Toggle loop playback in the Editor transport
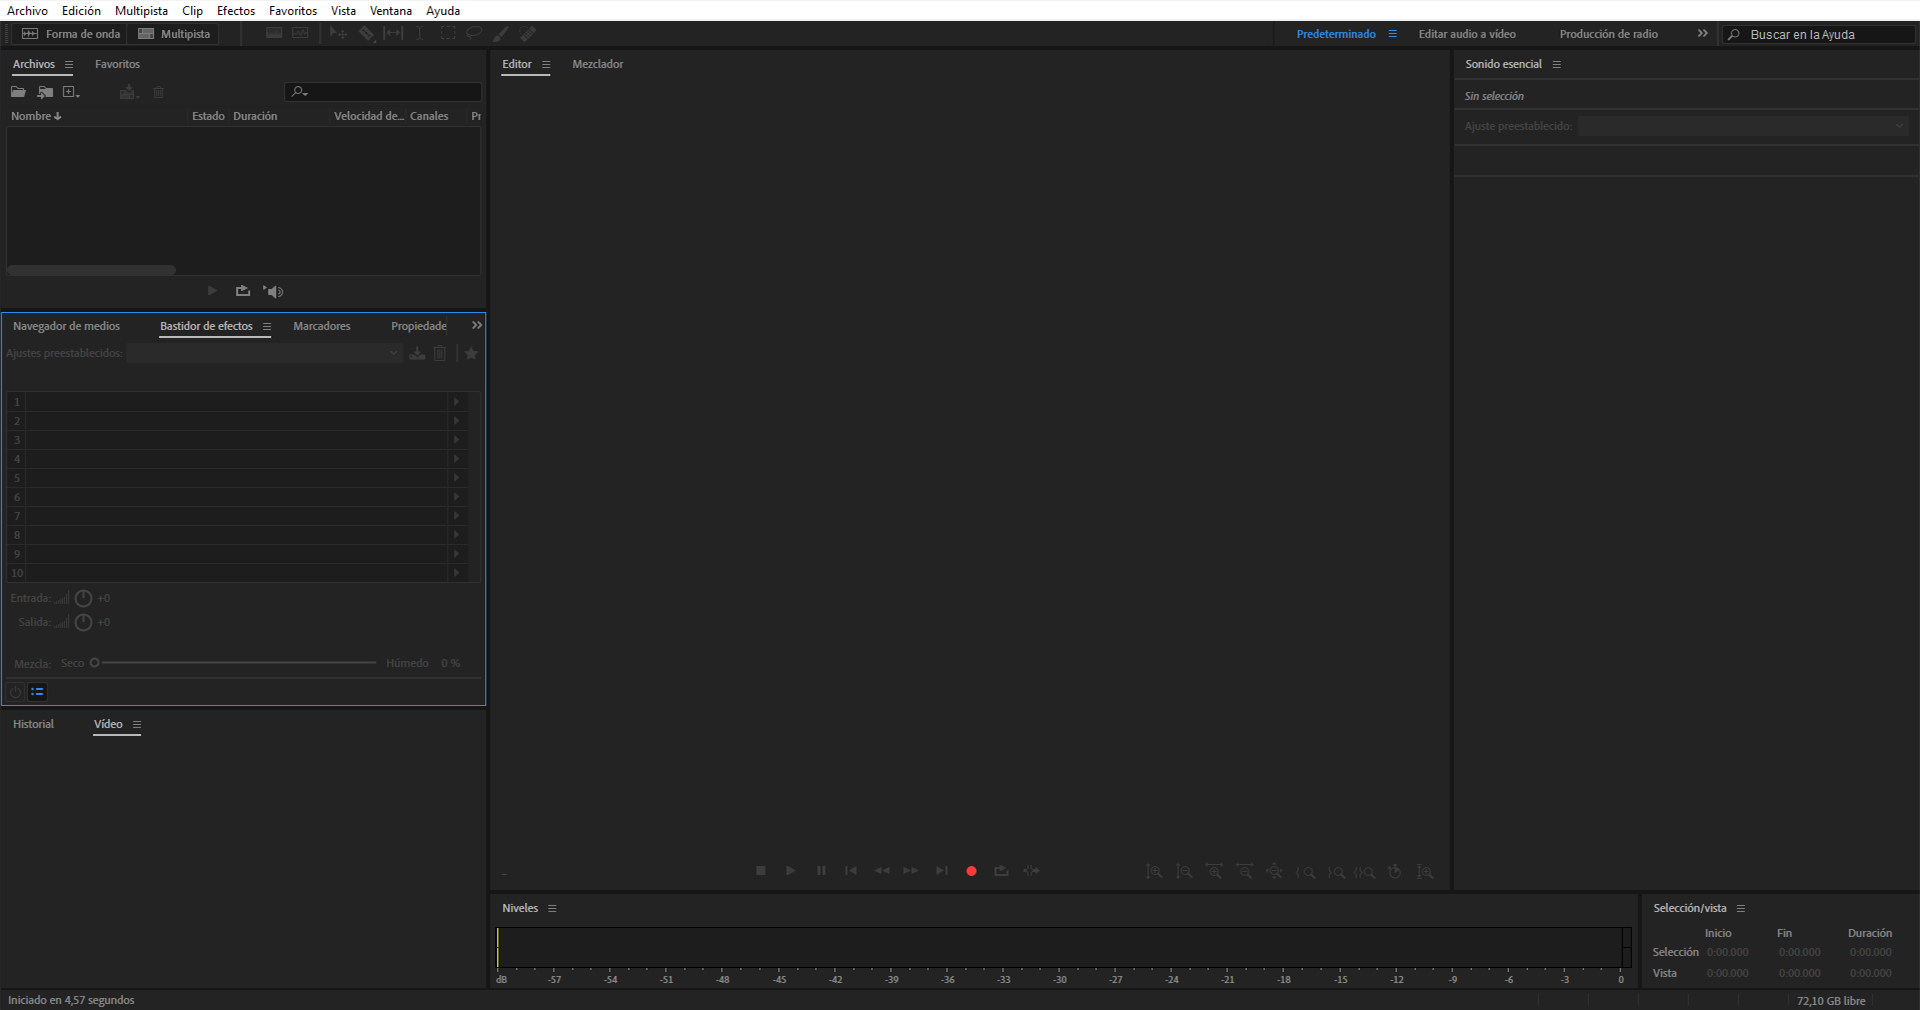This screenshot has width=1920, height=1010. (1001, 871)
